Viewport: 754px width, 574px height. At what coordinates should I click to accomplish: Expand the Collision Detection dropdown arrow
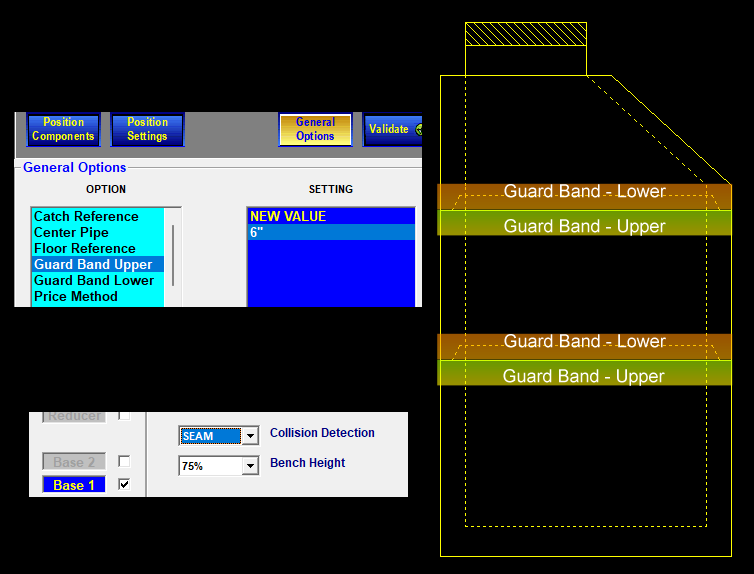coord(250,436)
